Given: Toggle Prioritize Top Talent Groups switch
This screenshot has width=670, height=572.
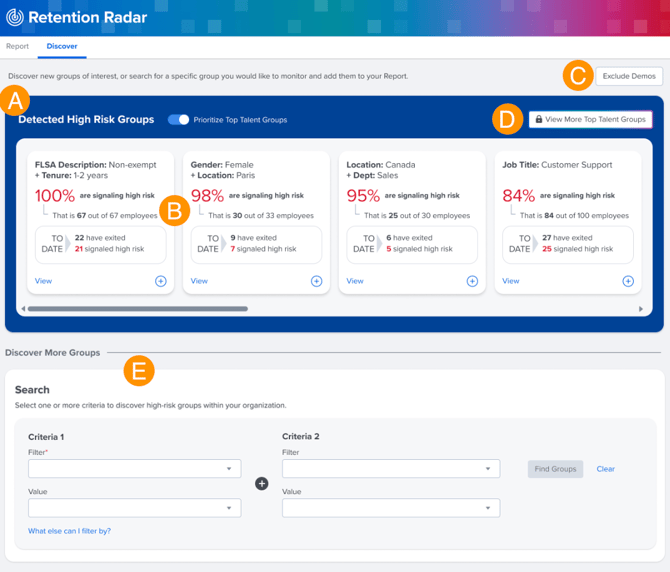Looking at the screenshot, I should tap(178, 120).
